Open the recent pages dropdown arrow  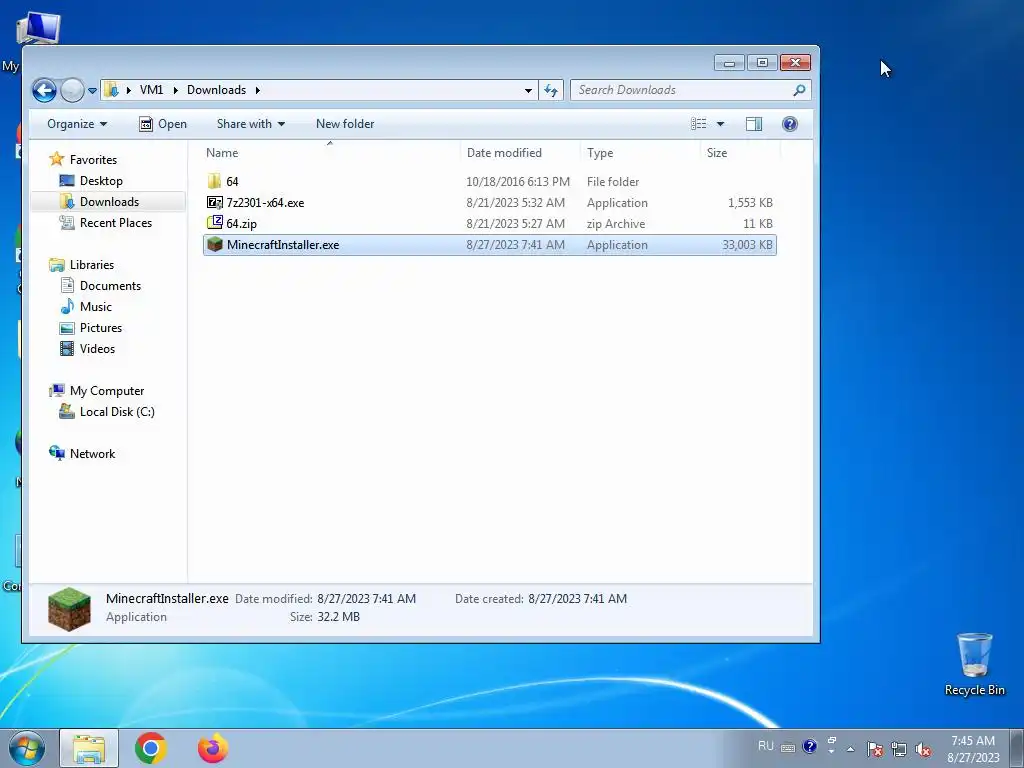click(x=92, y=91)
